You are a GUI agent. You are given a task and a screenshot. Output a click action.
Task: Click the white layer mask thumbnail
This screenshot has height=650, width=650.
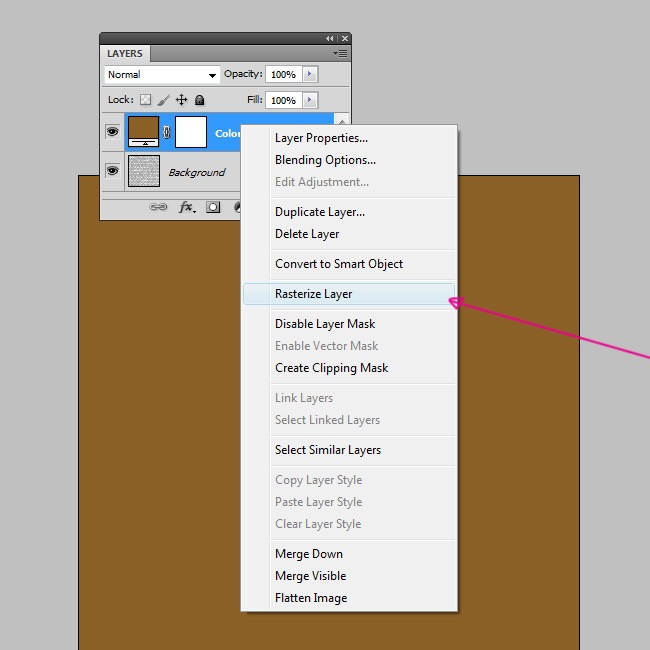[x=191, y=132]
